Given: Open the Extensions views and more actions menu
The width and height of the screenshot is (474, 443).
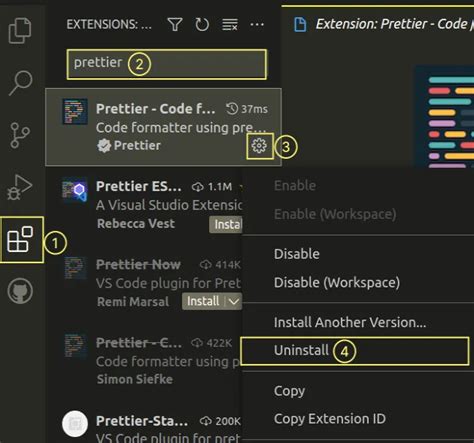Looking at the screenshot, I should coord(257,24).
